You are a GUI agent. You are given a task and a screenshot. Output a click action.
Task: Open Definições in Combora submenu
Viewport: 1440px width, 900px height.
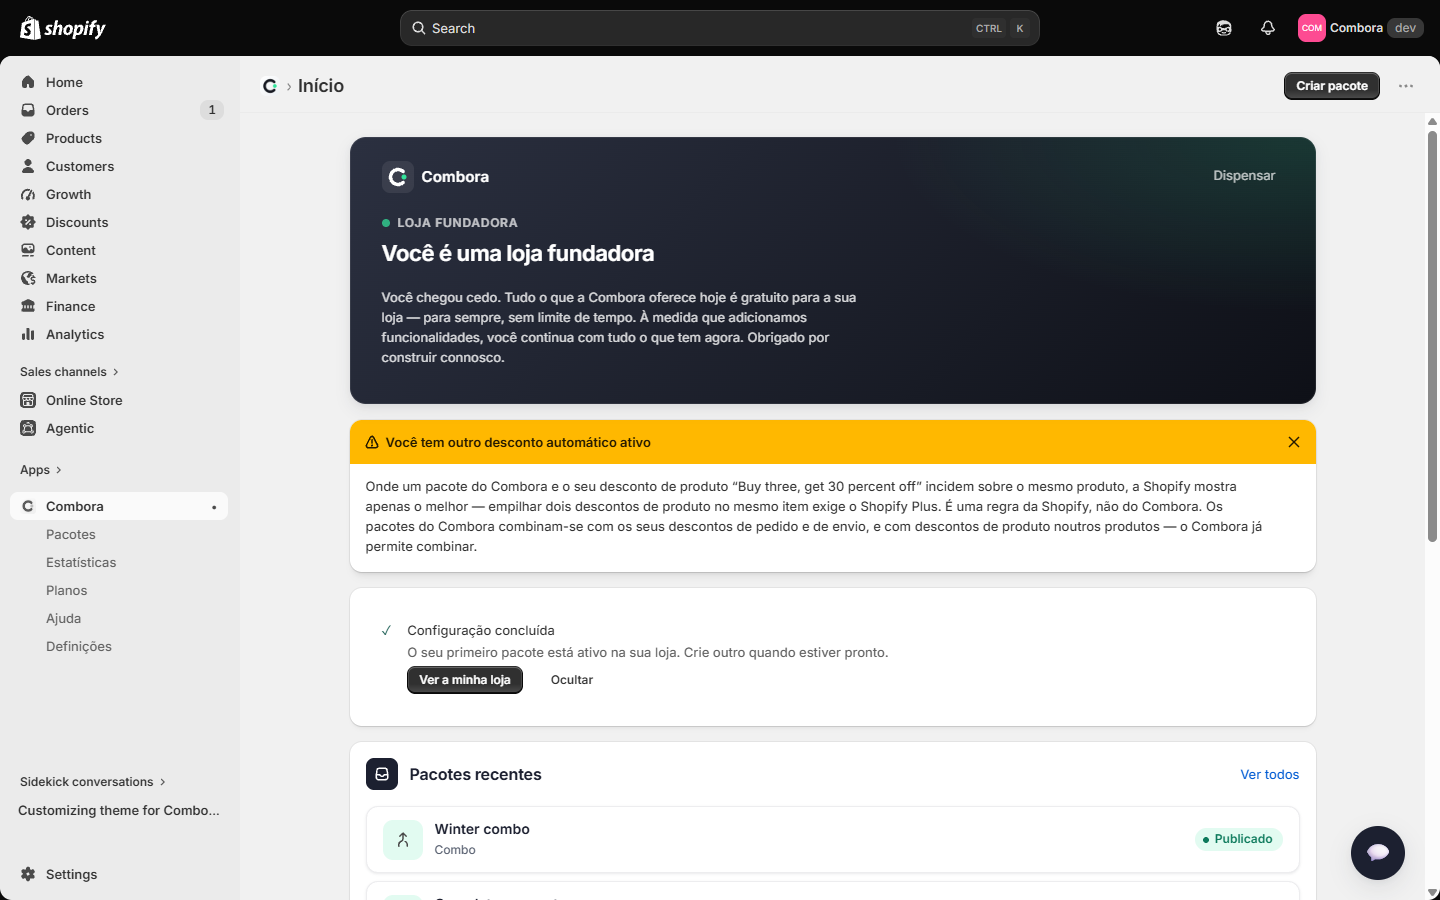[x=79, y=646]
